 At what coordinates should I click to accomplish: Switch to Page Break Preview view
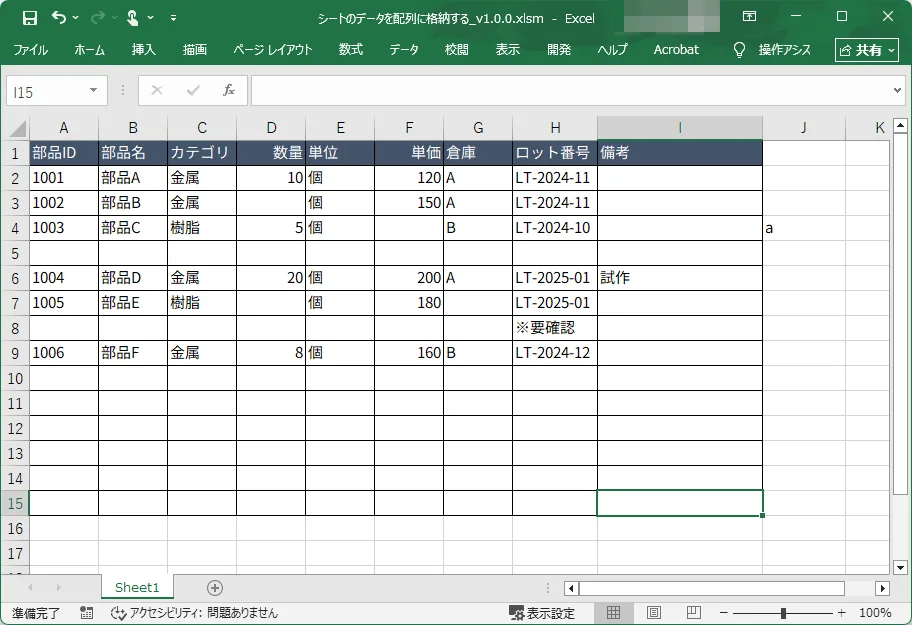point(692,613)
